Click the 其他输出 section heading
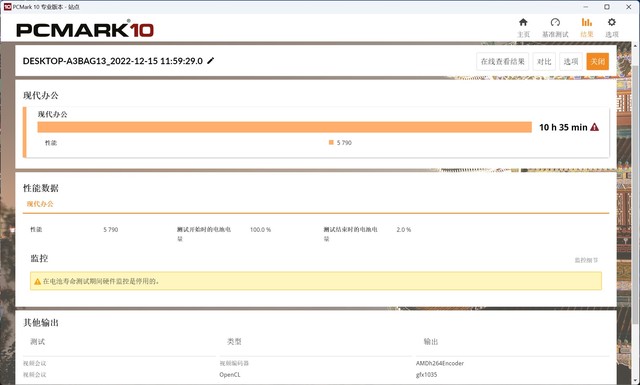Screen dimensions: 640x385 pyautogui.click(x=41, y=323)
